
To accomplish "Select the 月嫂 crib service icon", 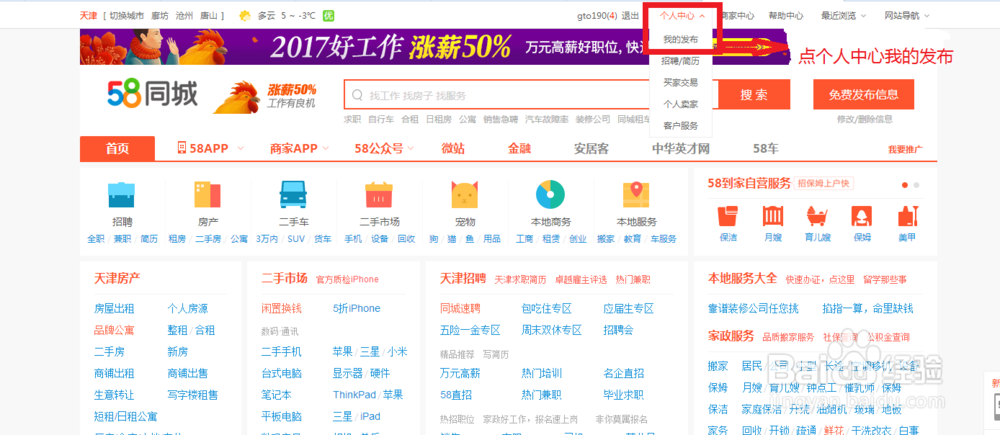I will point(773,216).
